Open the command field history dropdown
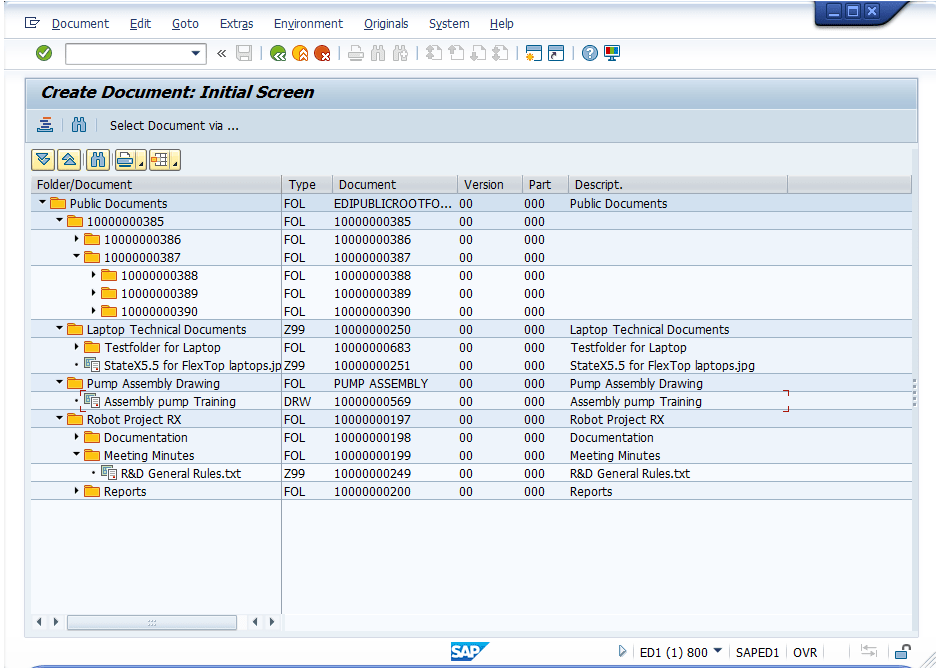 (195, 53)
